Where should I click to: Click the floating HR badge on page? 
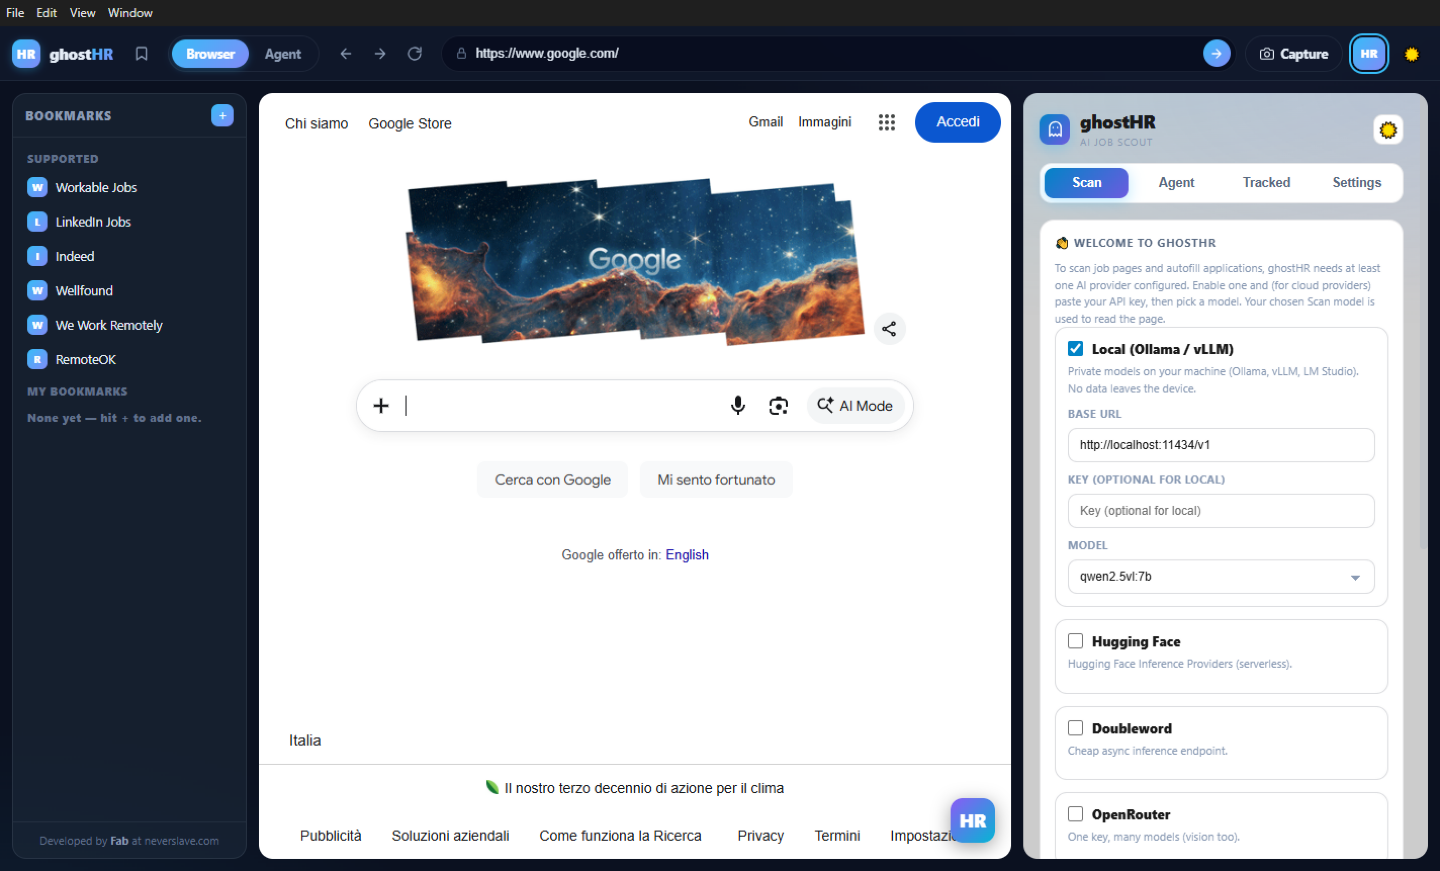(x=973, y=821)
